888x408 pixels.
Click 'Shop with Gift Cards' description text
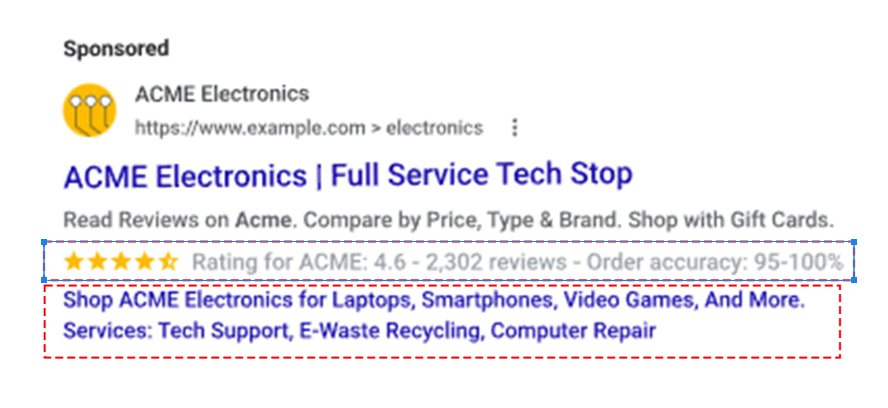(x=740, y=219)
